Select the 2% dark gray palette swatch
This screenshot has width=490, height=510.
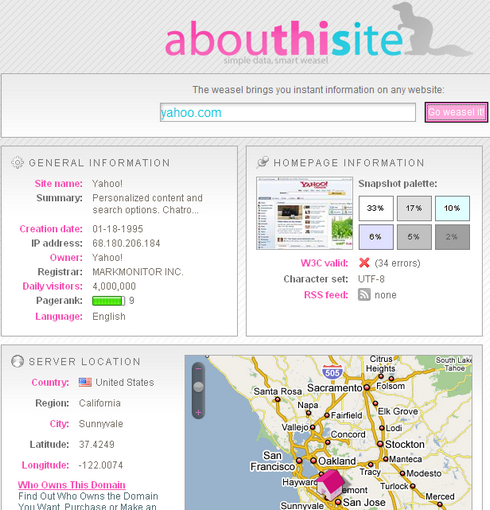tap(452, 237)
